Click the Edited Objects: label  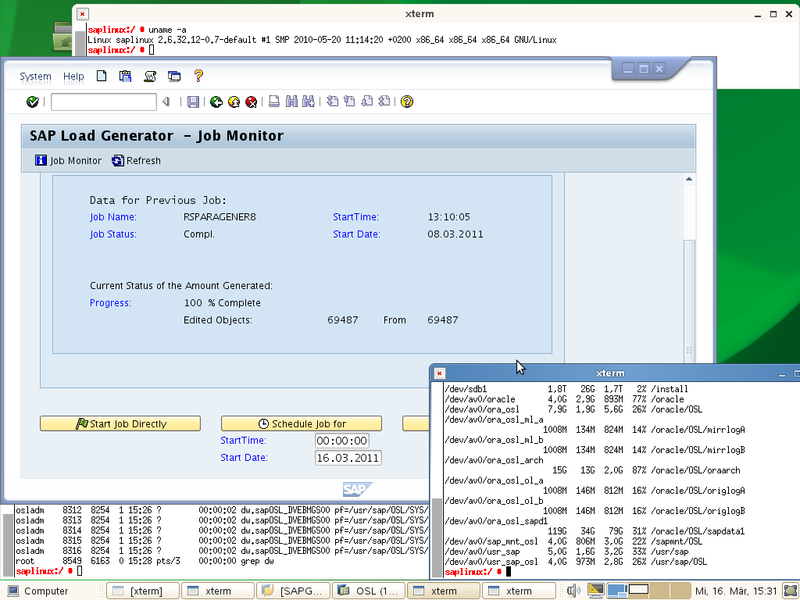(x=218, y=320)
